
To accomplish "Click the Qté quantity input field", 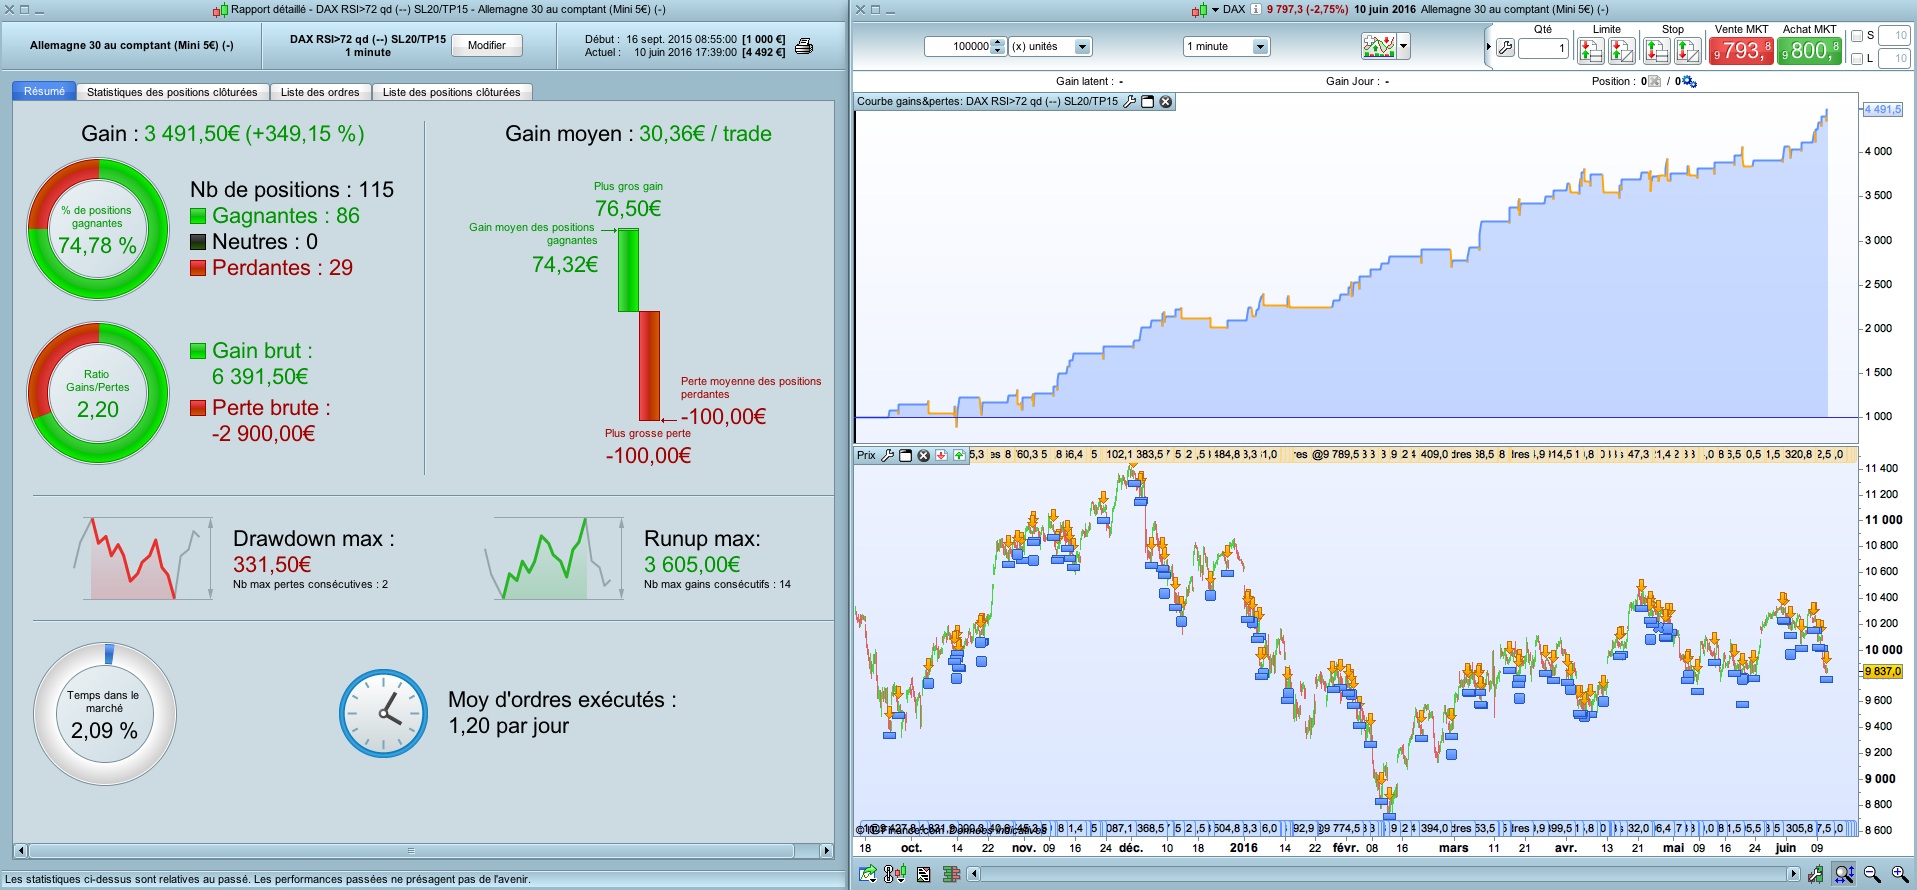I will click(x=1543, y=48).
